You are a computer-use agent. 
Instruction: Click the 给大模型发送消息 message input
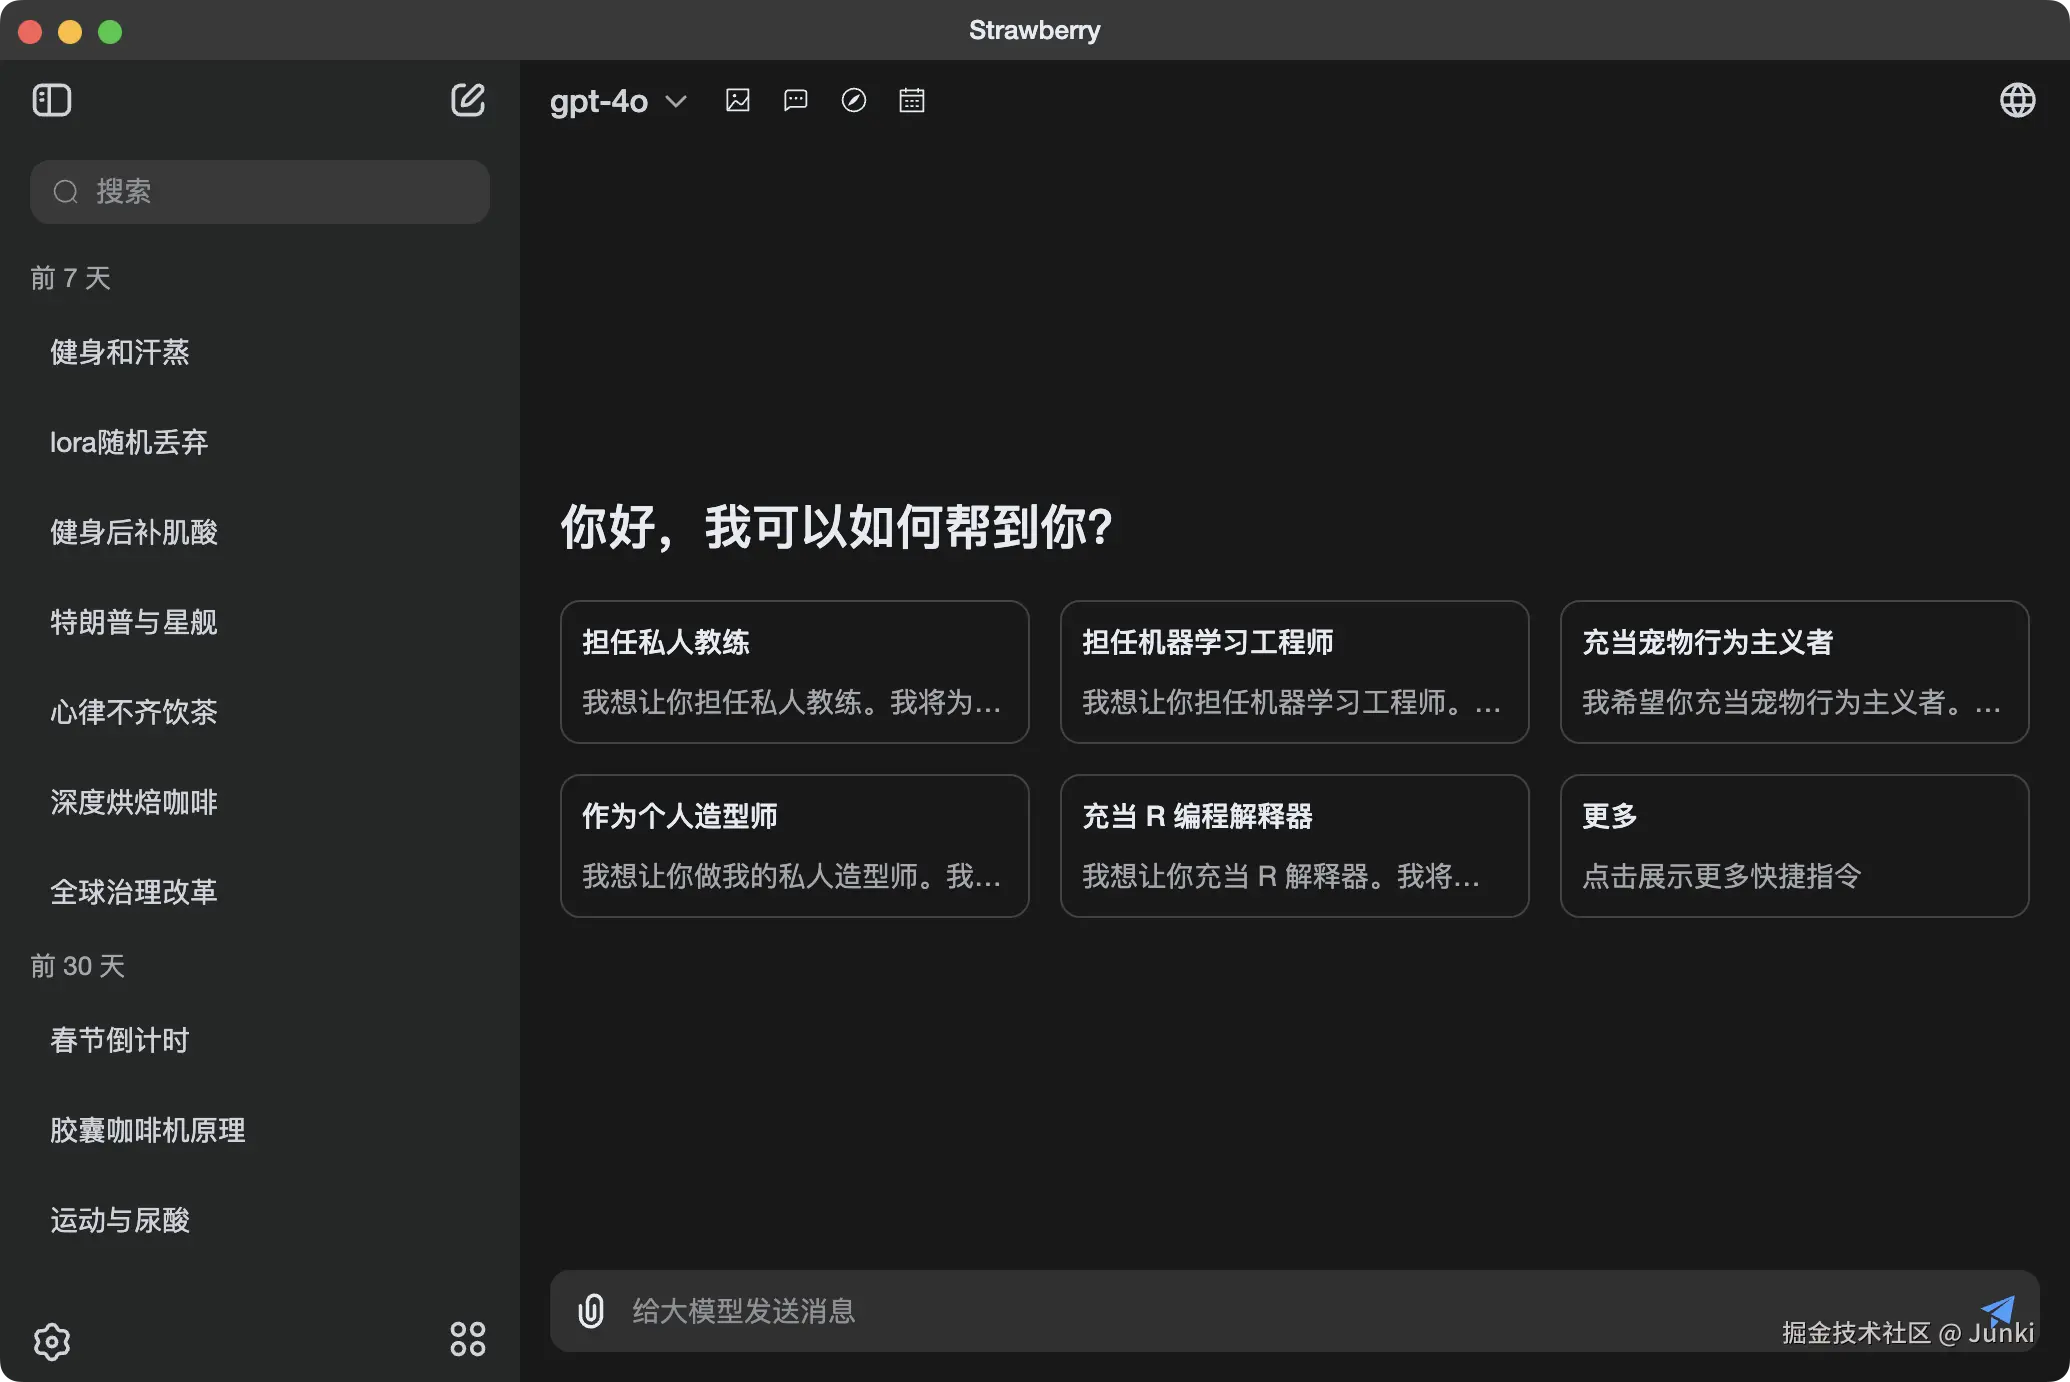[1200, 1310]
